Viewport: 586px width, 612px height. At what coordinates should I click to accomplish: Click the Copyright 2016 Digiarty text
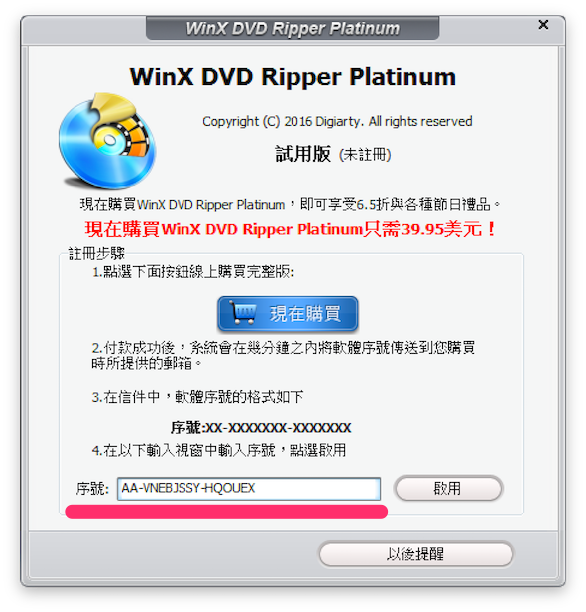coord(337,121)
